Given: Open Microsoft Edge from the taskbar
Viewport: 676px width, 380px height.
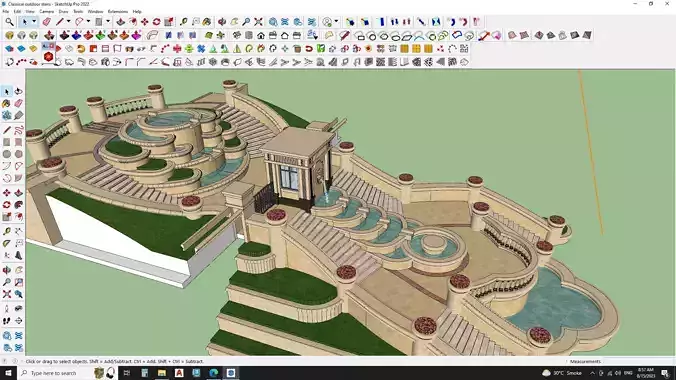Looking at the screenshot, I should pyautogui.click(x=213, y=373).
